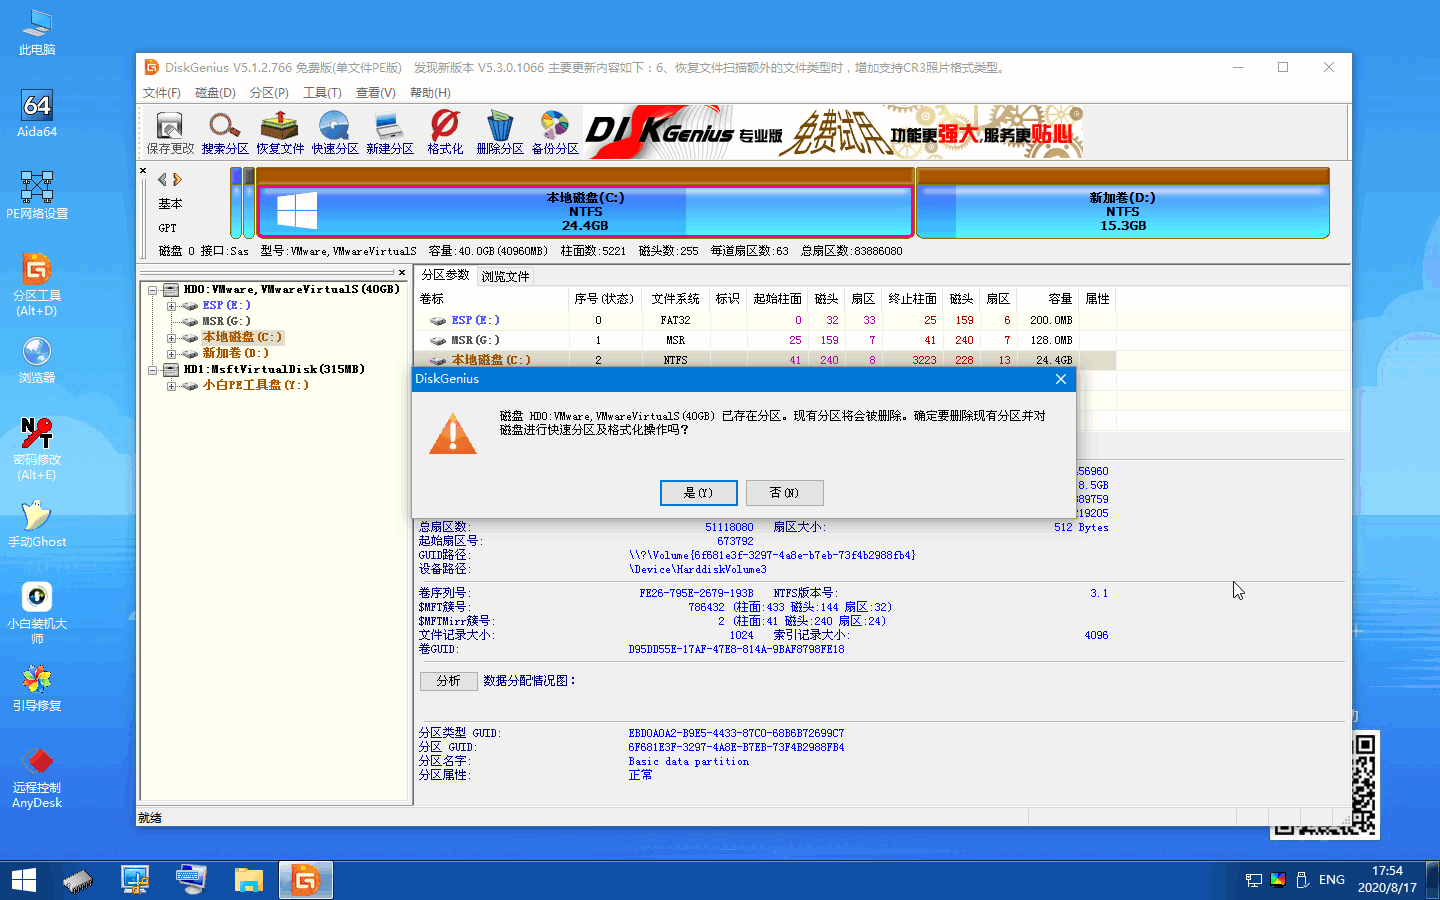This screenshot has height=900, width=1440.
Task: Open the 搜索分区 partition search tool
Action: click(x=224, y=131)
